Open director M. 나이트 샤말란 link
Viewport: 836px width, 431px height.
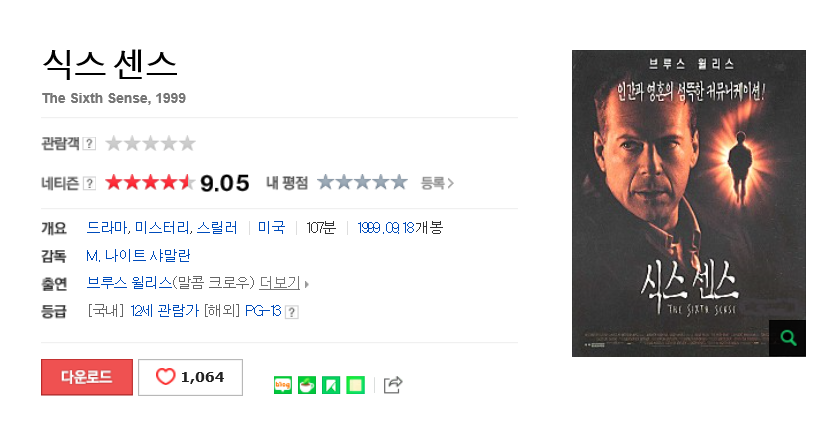click(138, 255)
